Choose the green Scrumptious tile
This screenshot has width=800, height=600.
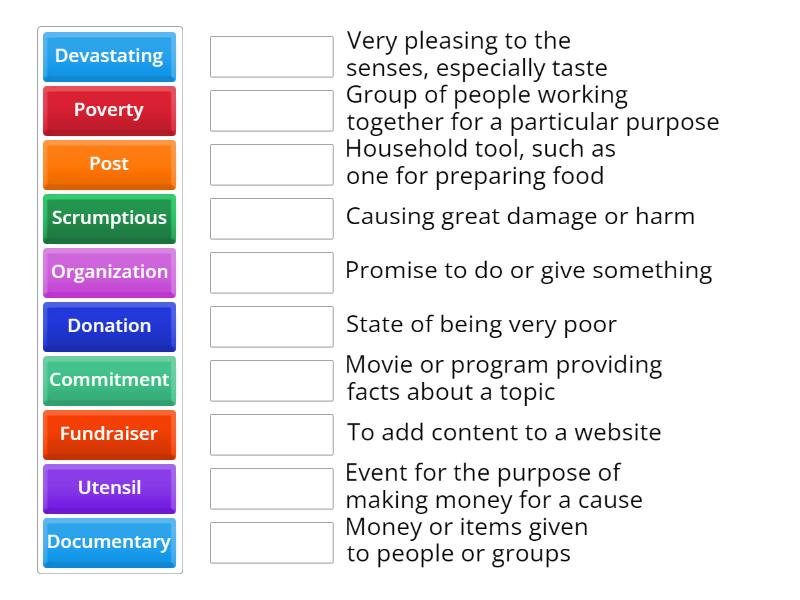coord(109,219)
